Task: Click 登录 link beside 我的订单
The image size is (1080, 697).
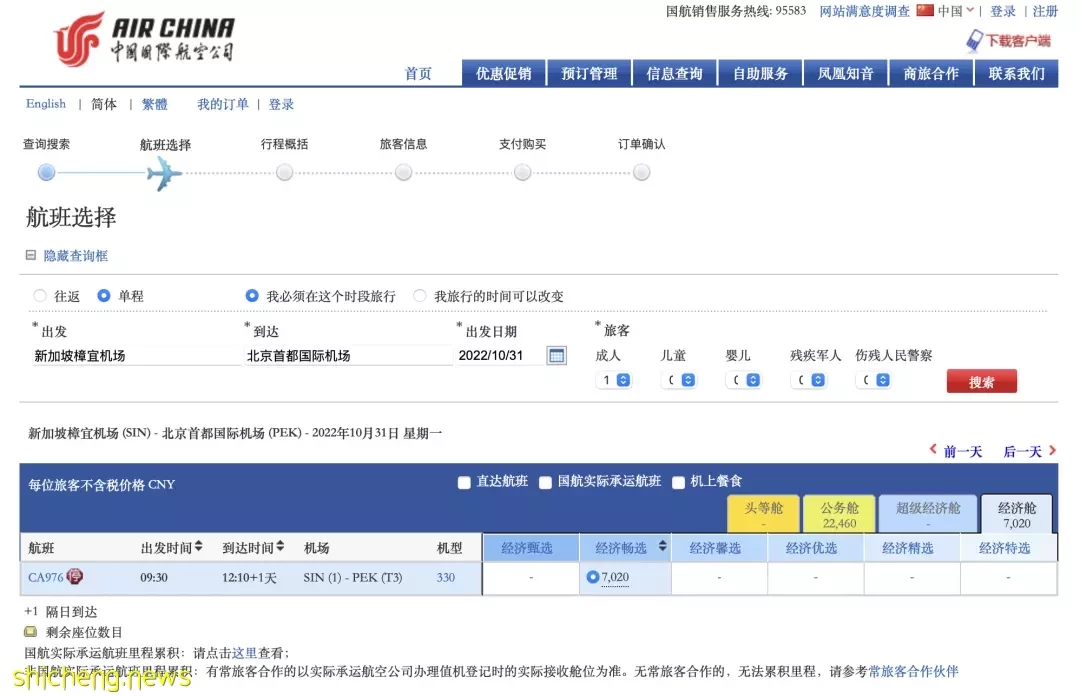Action: point(281,105)
